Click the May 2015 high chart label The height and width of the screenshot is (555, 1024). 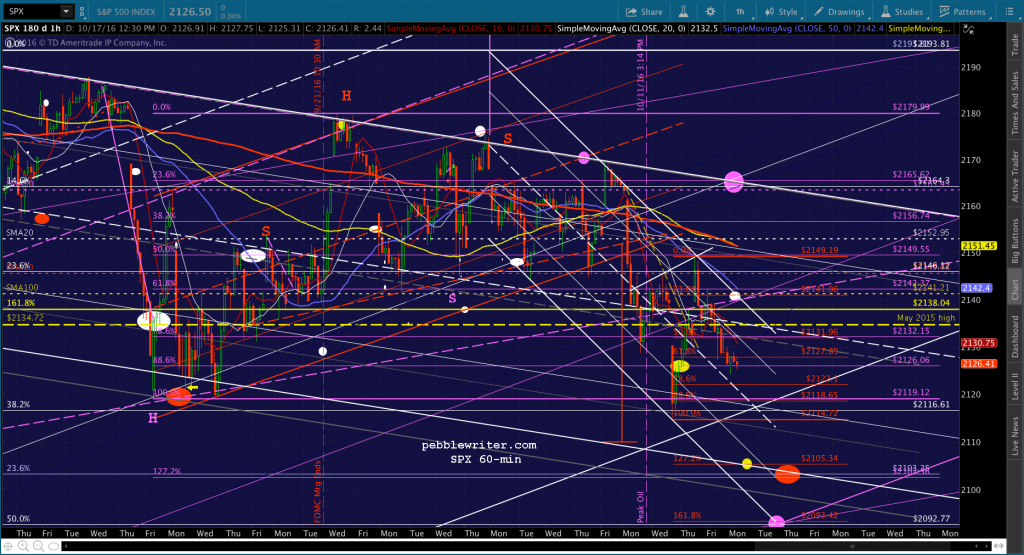coord(925,318)
